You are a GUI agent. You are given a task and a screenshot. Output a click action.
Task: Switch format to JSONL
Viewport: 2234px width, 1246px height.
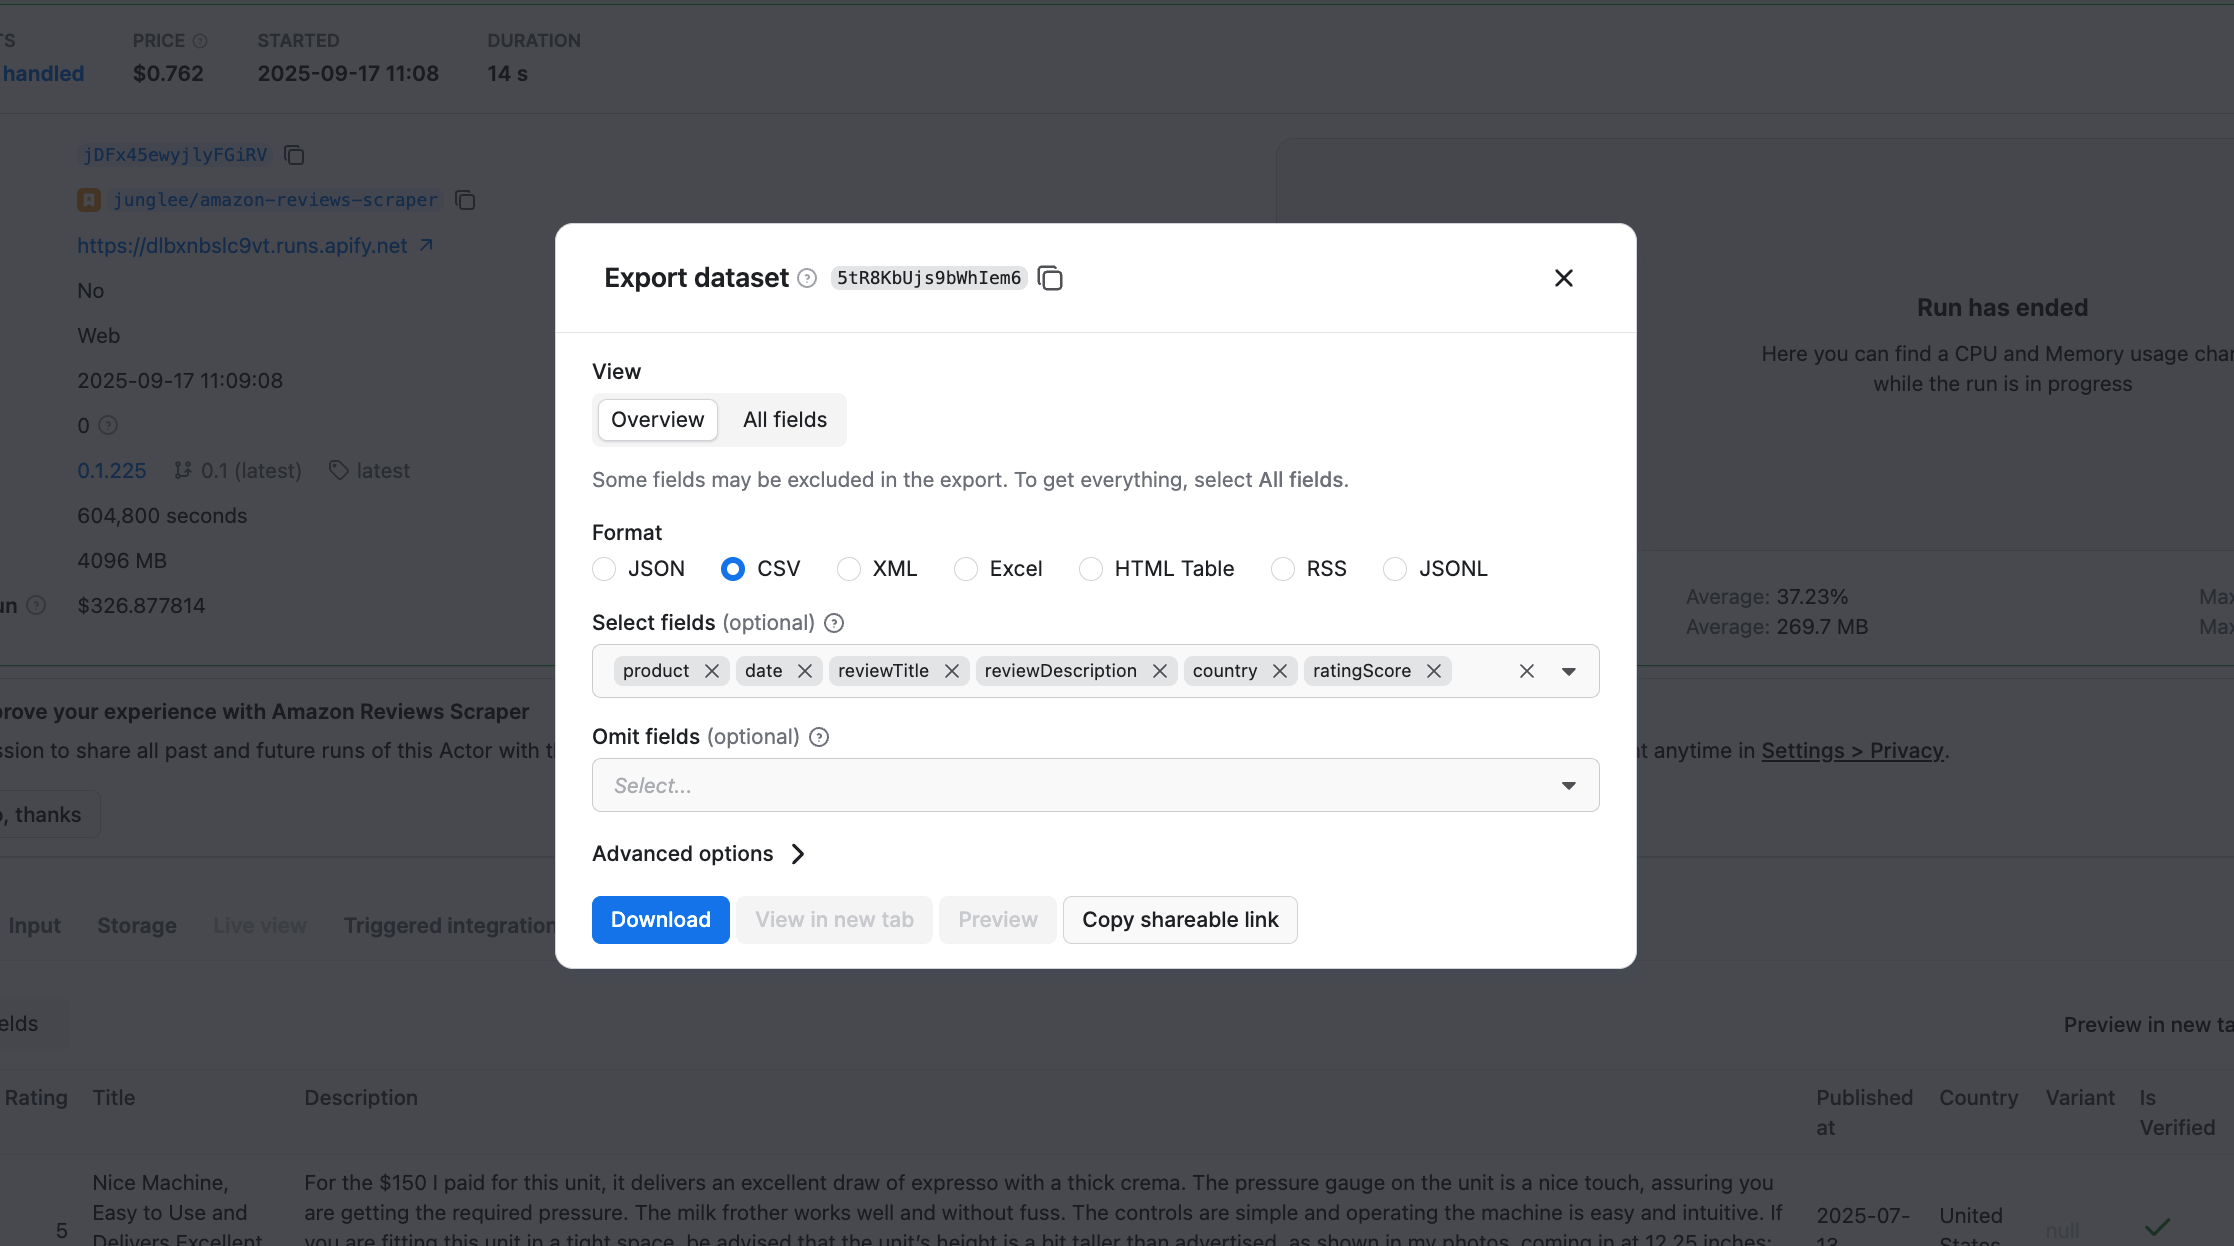pyautogui.click(x=1394, y=568)
